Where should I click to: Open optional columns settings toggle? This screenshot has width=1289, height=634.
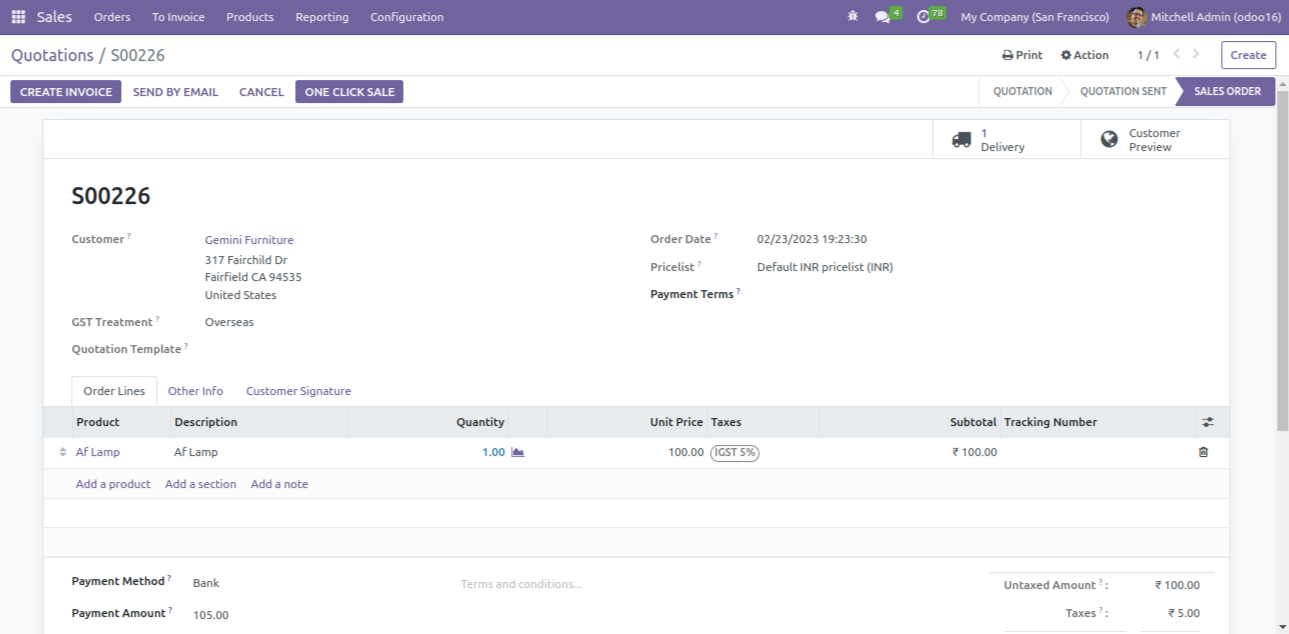pyautogui.click(x=1207, y=423)
